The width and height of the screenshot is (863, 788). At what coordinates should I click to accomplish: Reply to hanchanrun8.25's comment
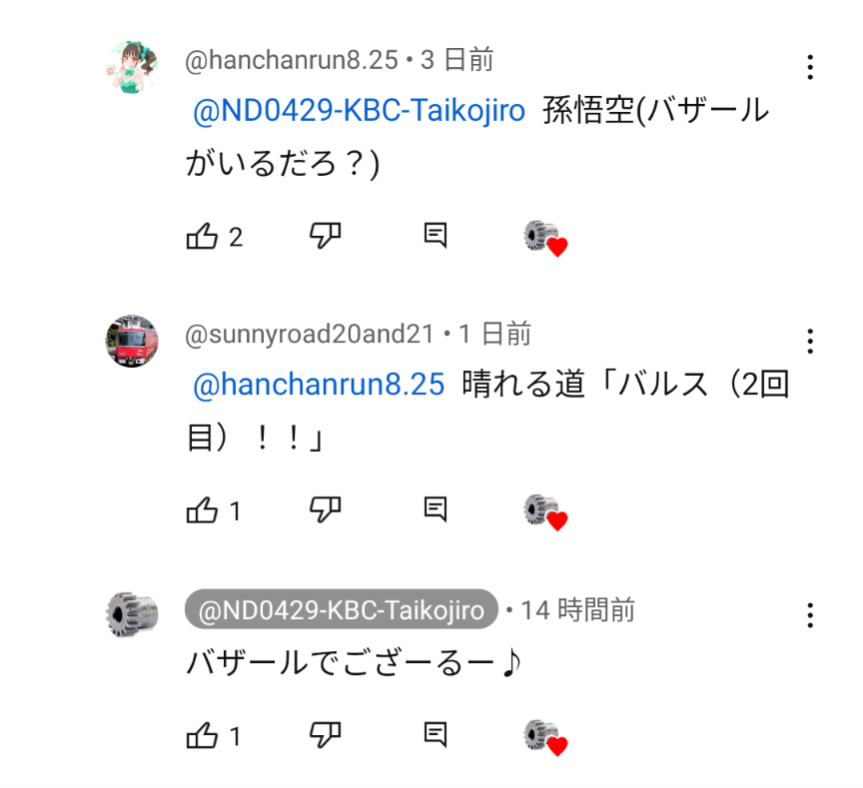(x=435, y=236)
